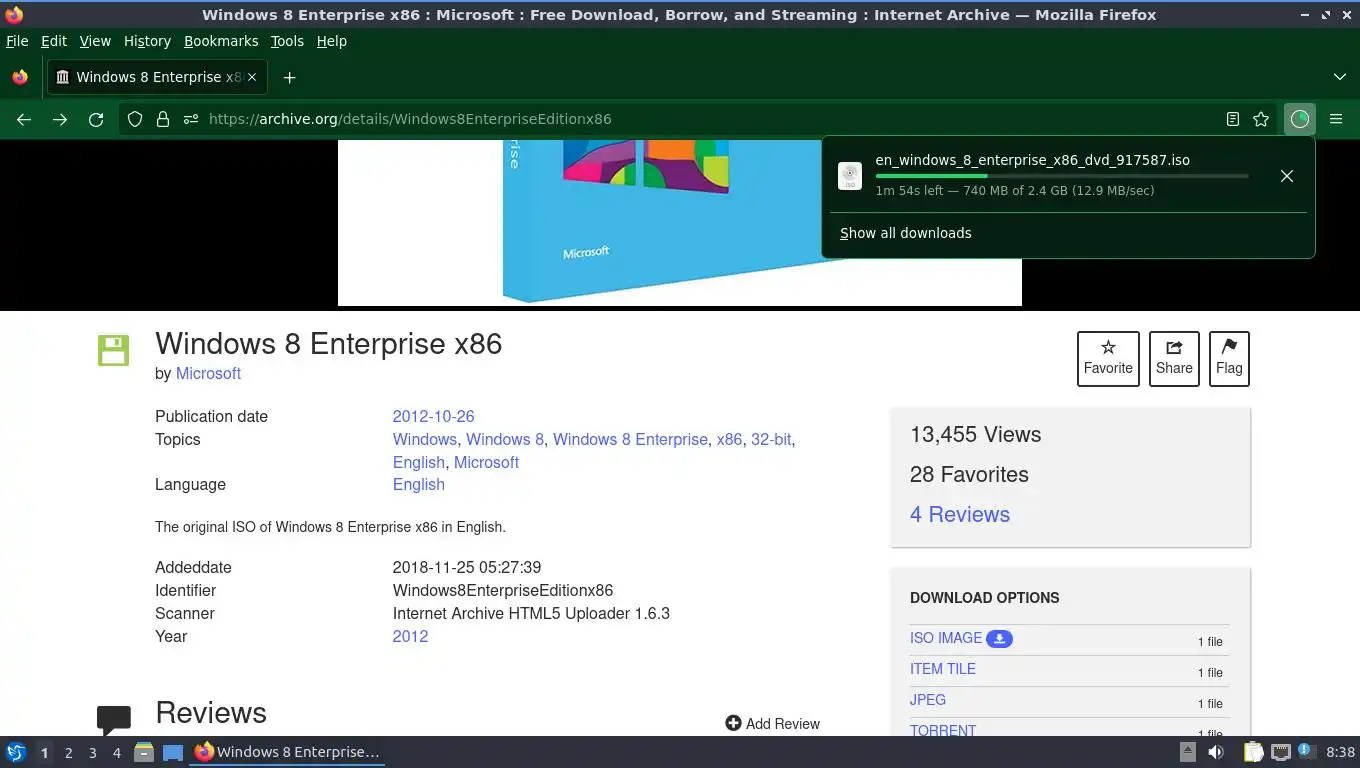Image resolution: width=1360 pixels, height=768 pixels.
Task: Open the update notification tray icon
Action: pyautogui.click(x=1305, y=750)
